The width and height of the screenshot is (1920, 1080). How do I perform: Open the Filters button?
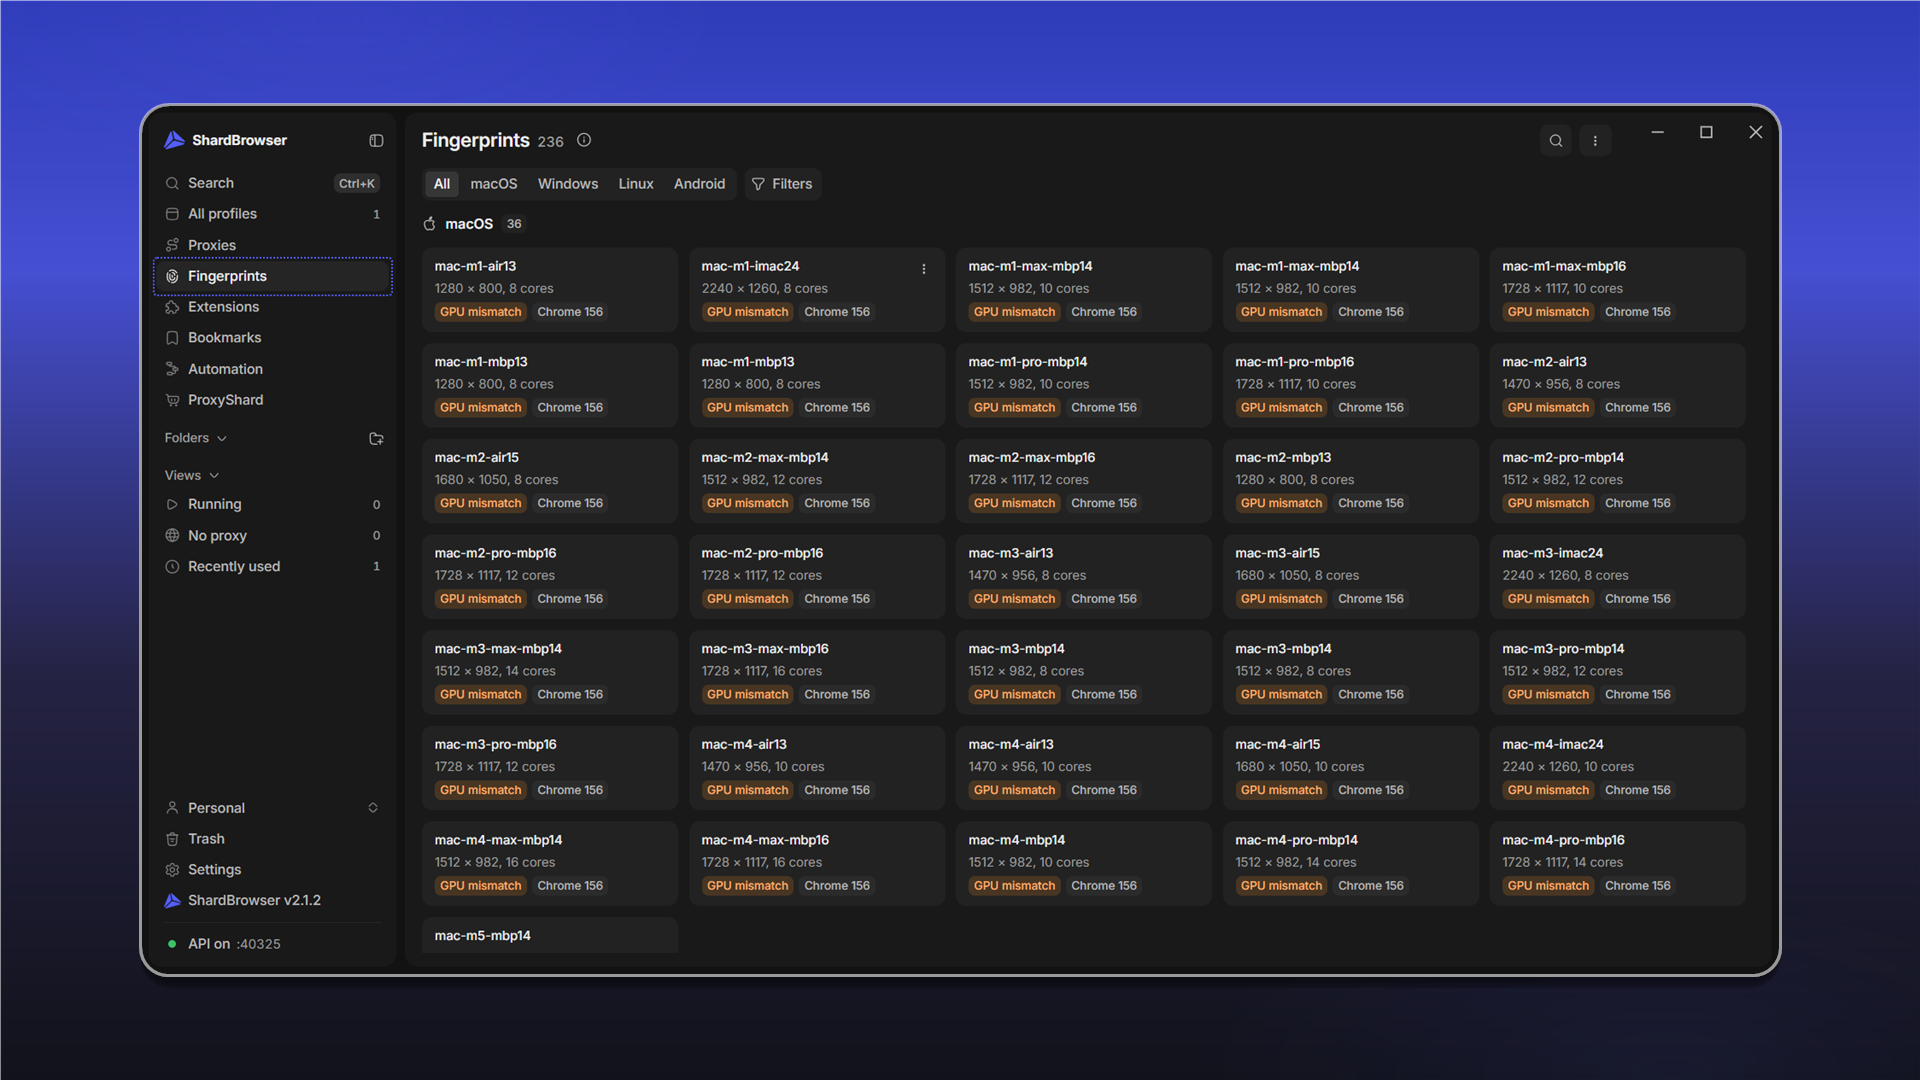click(782, 184)
